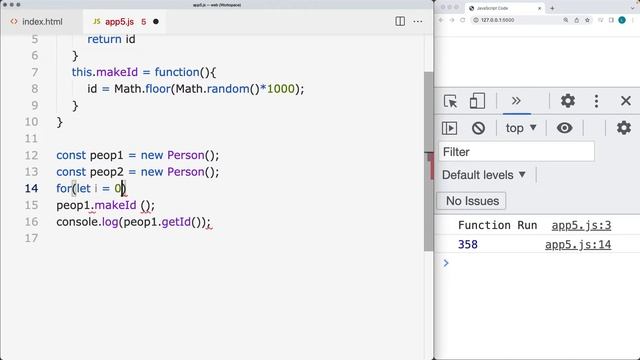Click the browser back arrow
This screenshot has width=640, height=360.
click(441, 20)
